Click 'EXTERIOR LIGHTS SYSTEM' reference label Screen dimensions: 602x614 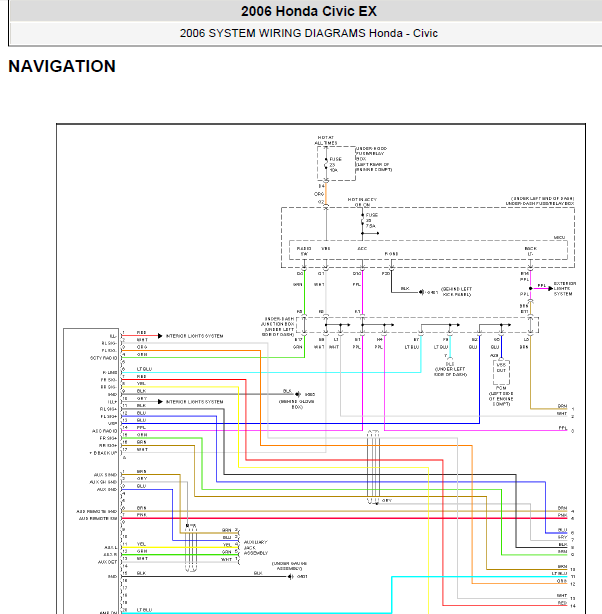pyautogui.click(x=564, y=289)
